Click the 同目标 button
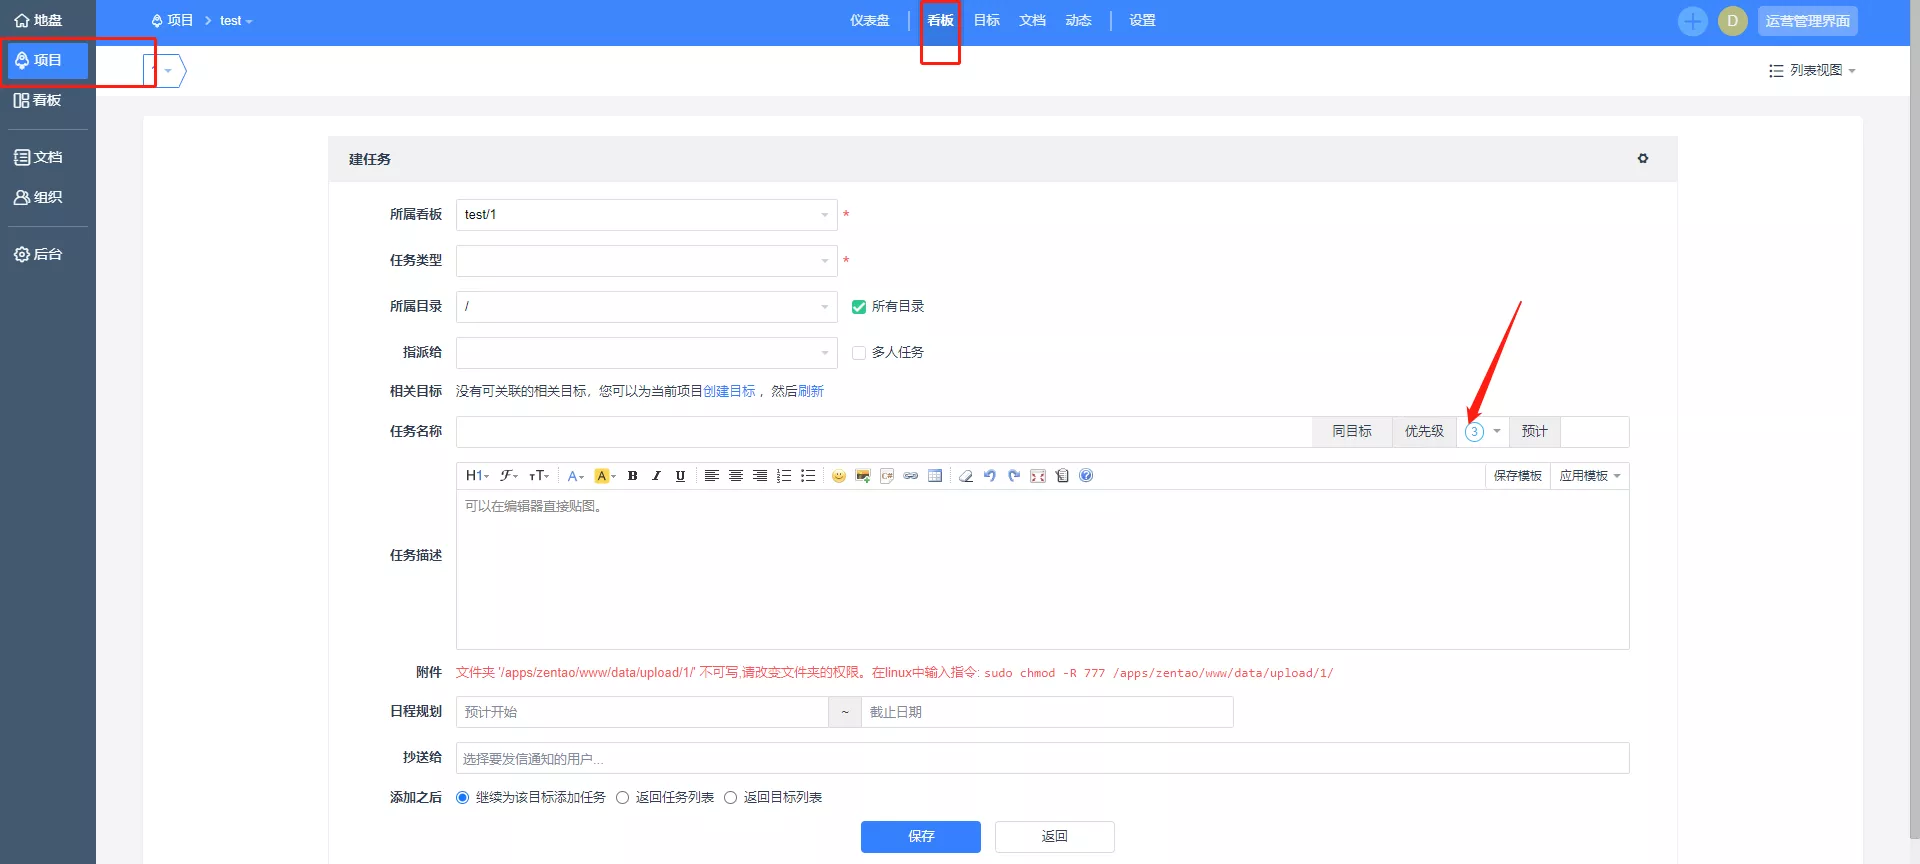This screenshot has width=1920, height=864. pyautogui.click(x=1352, y=432)
